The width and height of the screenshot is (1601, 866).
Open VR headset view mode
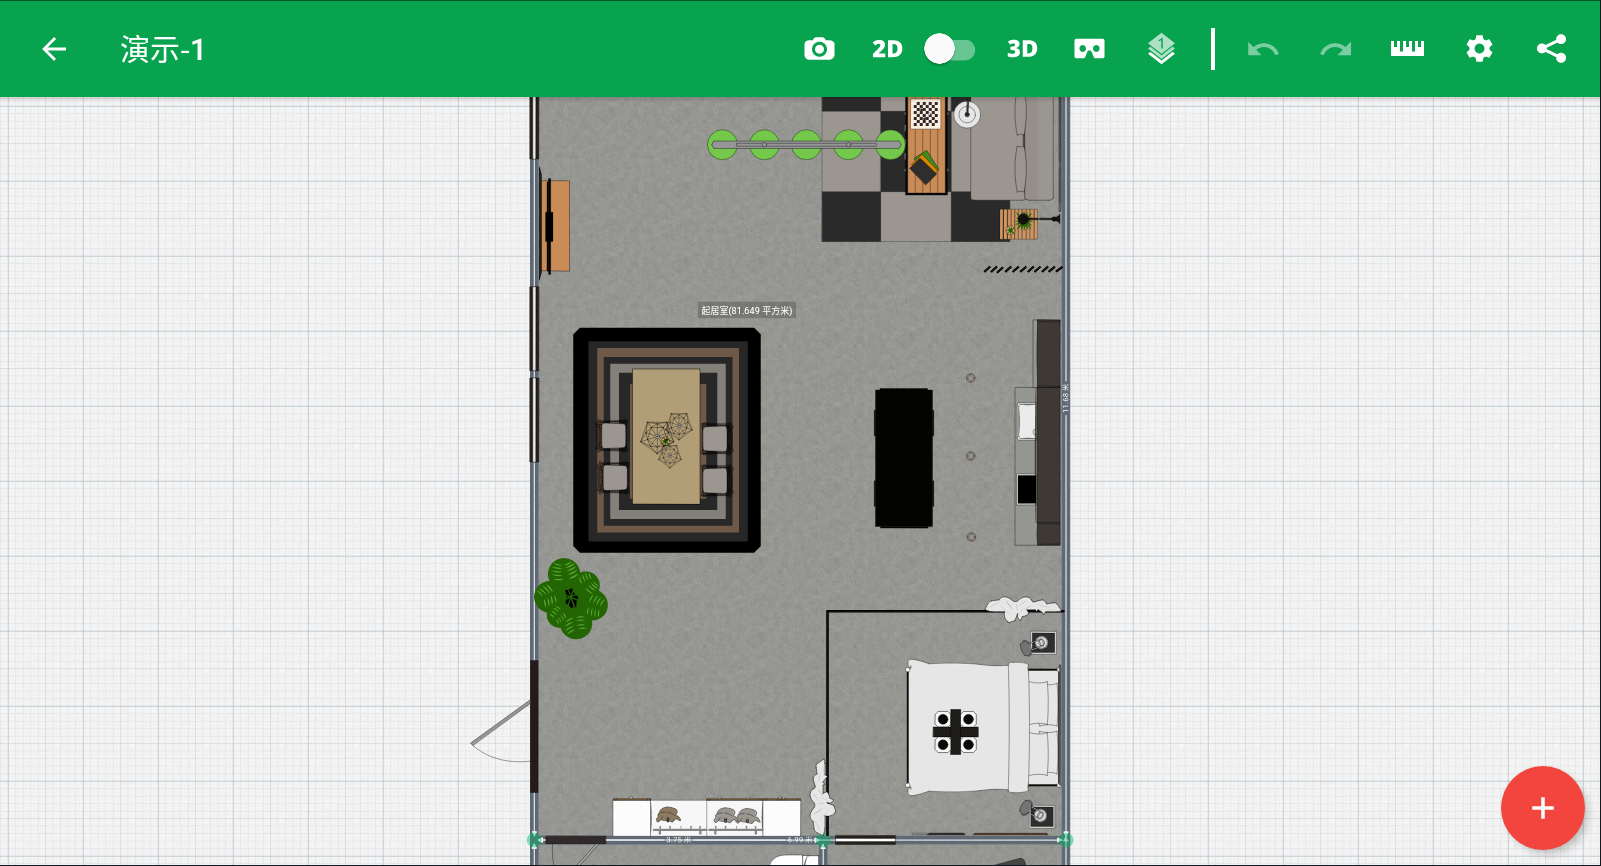point(1089,49)
